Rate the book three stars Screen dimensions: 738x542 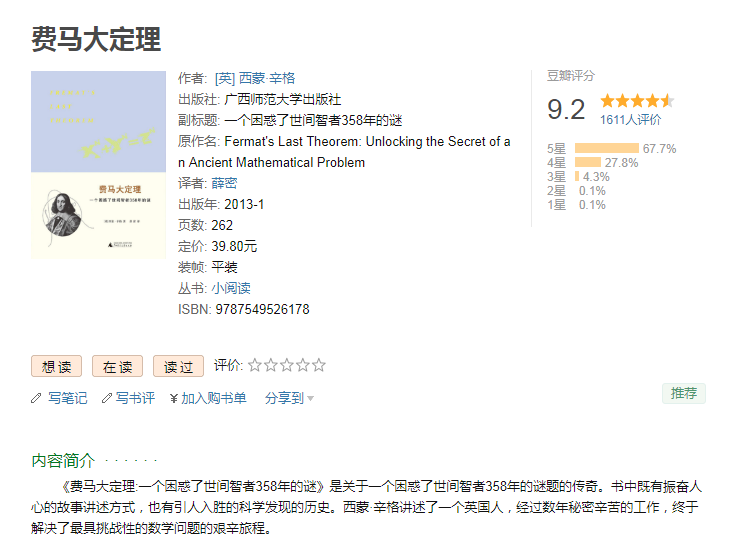click(286, 366)
